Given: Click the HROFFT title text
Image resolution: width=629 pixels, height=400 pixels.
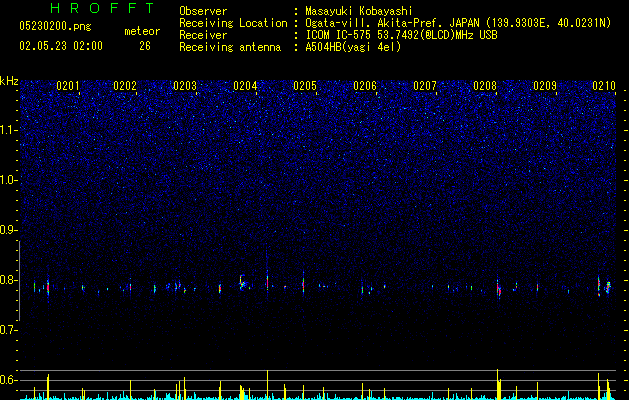Looking at the screenshot, I should tap(103, 8).
